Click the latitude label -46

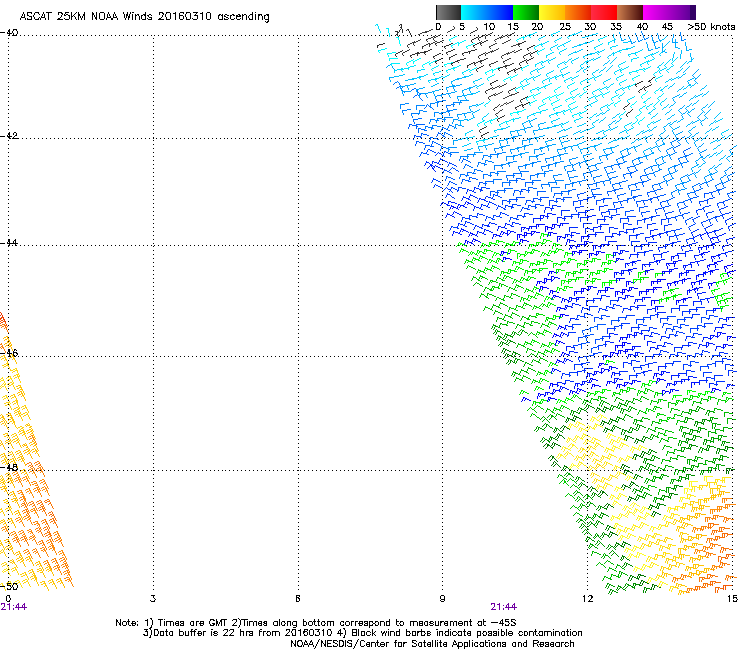point(10,353)
